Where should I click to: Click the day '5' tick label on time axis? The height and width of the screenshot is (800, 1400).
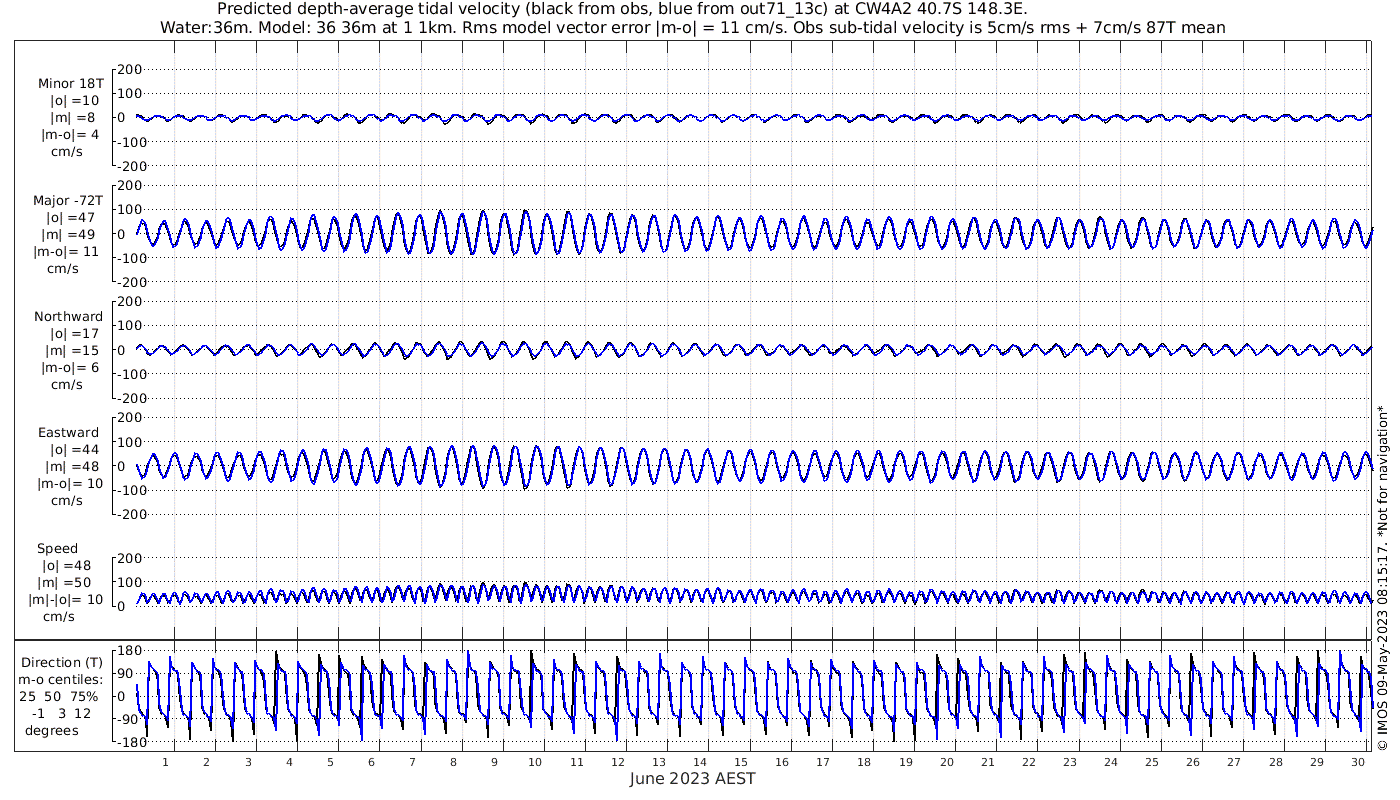point(330,761)
